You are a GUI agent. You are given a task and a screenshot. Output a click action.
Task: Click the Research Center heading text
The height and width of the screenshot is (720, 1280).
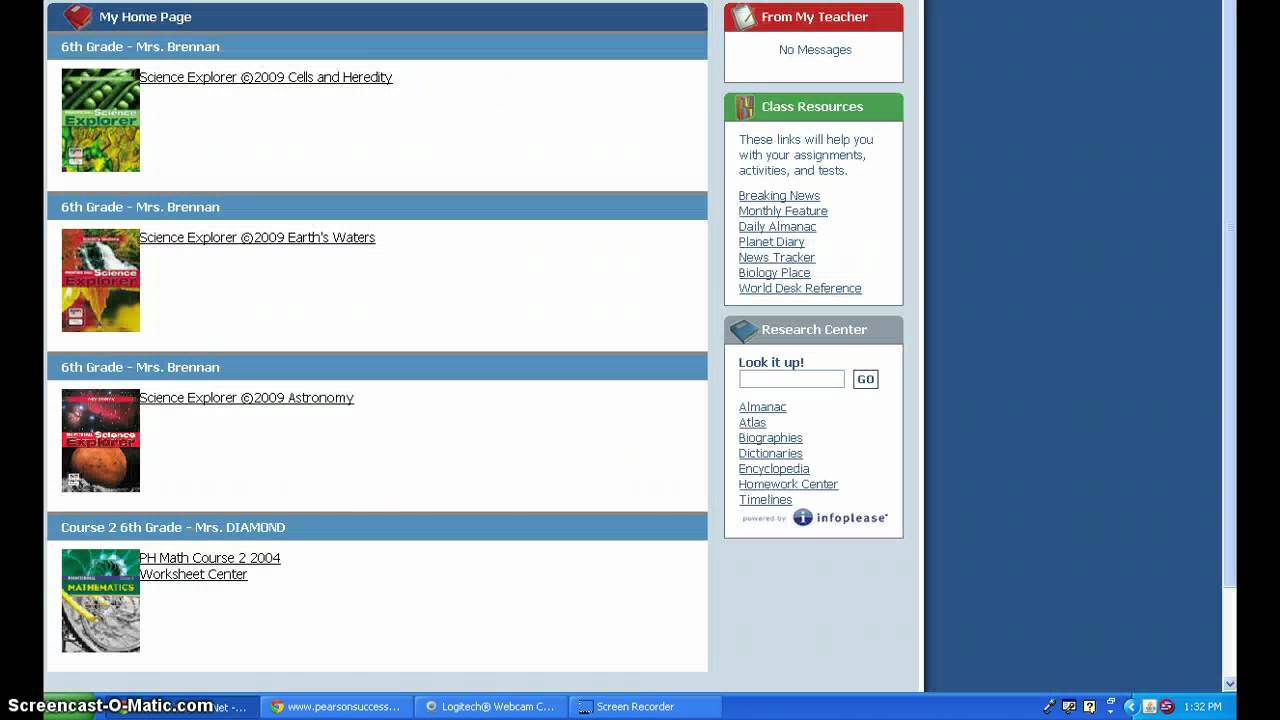pos(814,330)
